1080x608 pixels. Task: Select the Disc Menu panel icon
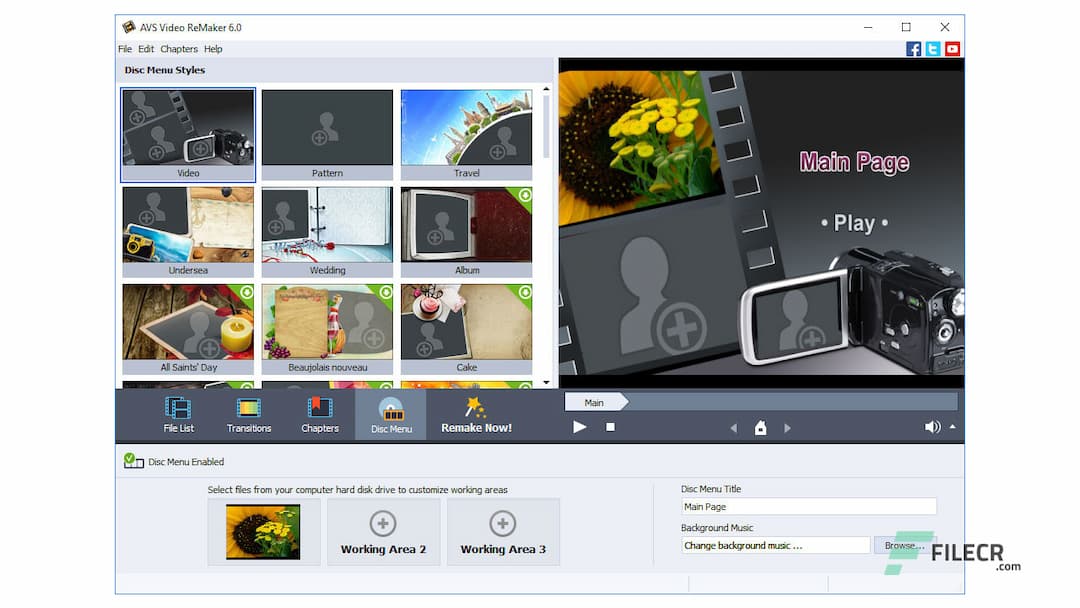390,414
